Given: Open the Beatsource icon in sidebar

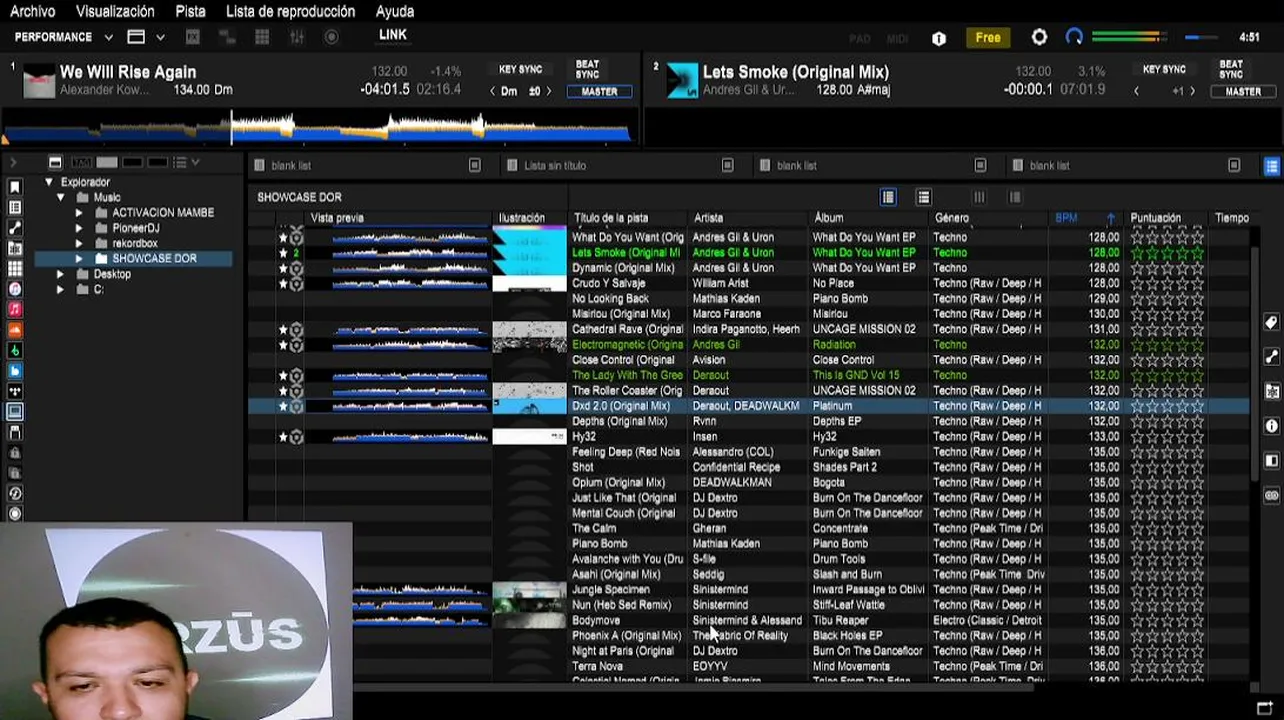Looking at the screenshot, I should [x=15, y=371].
